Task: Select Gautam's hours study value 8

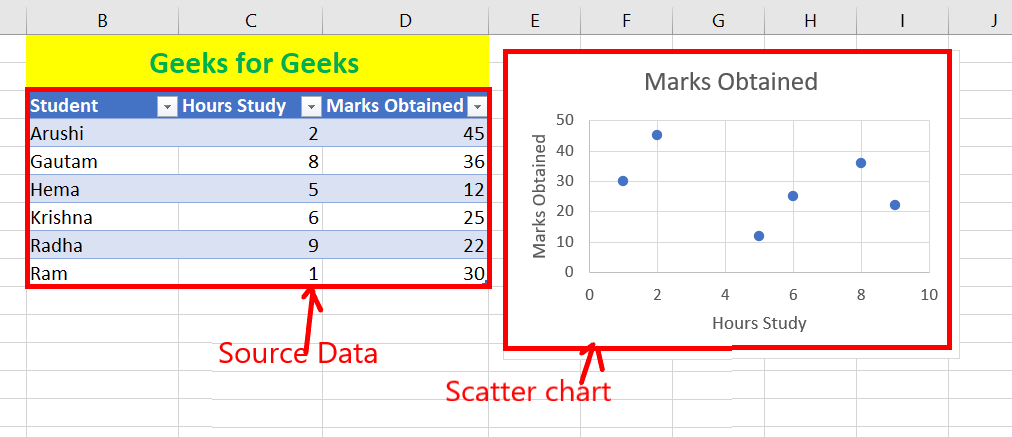Action: [x=250, y=161]
